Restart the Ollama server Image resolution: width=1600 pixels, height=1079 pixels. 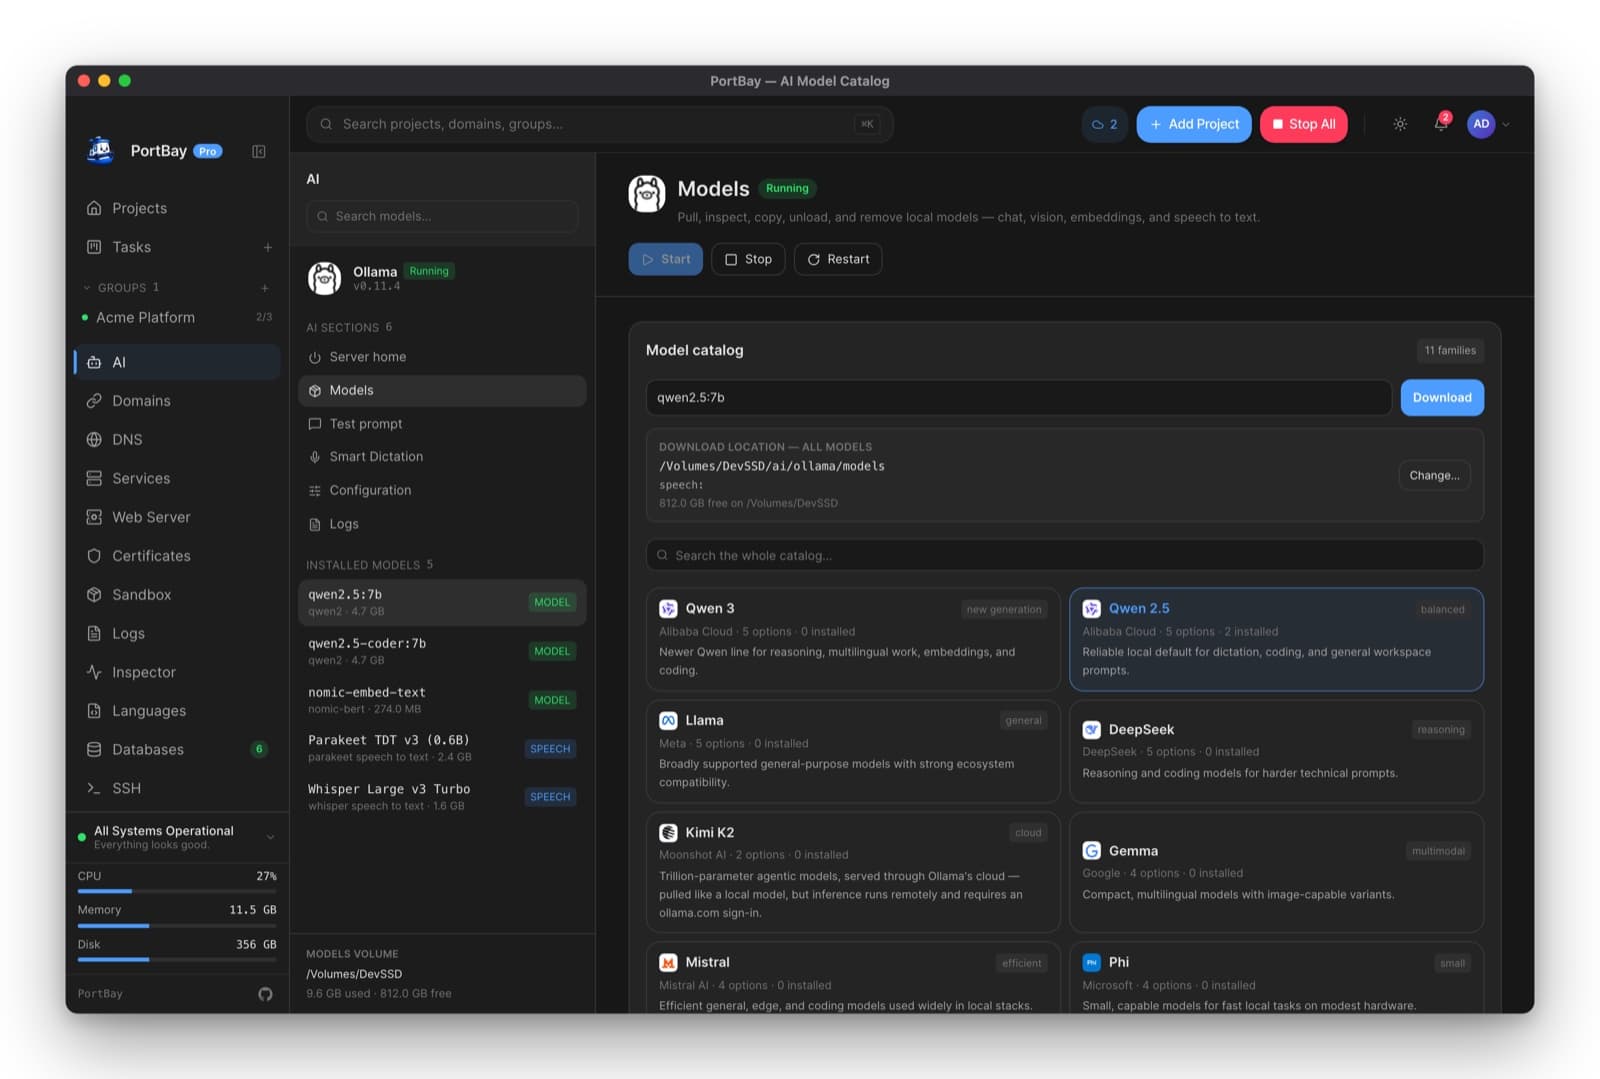(838, 259)
